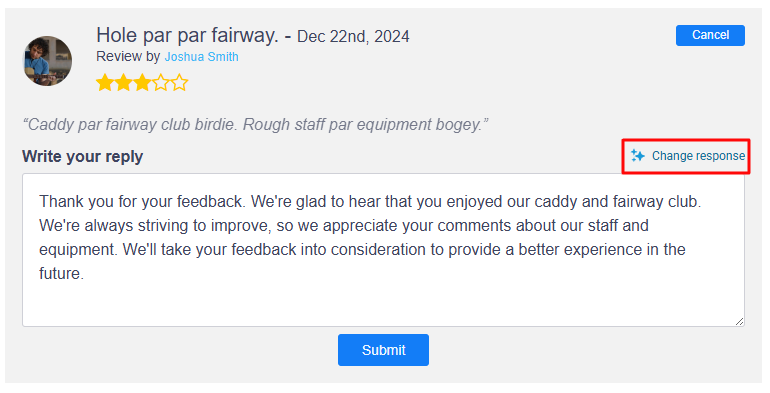770x393 pixels.
Task: Click the Change response link text
Action: pyautogui.click(x=698, y=156)
